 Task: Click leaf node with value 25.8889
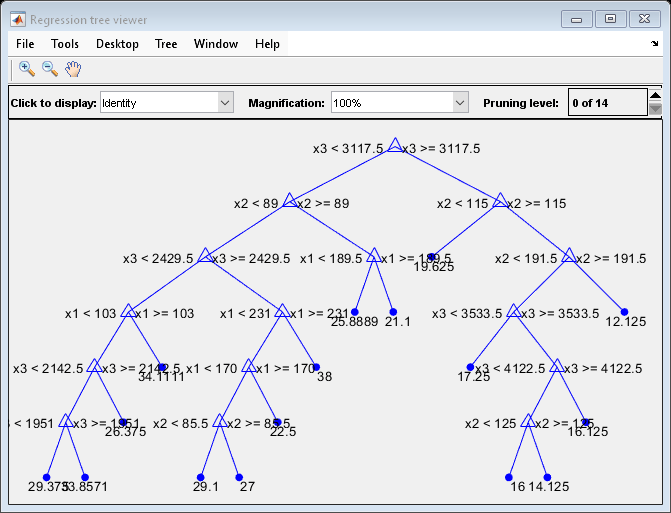pos(354,312)
